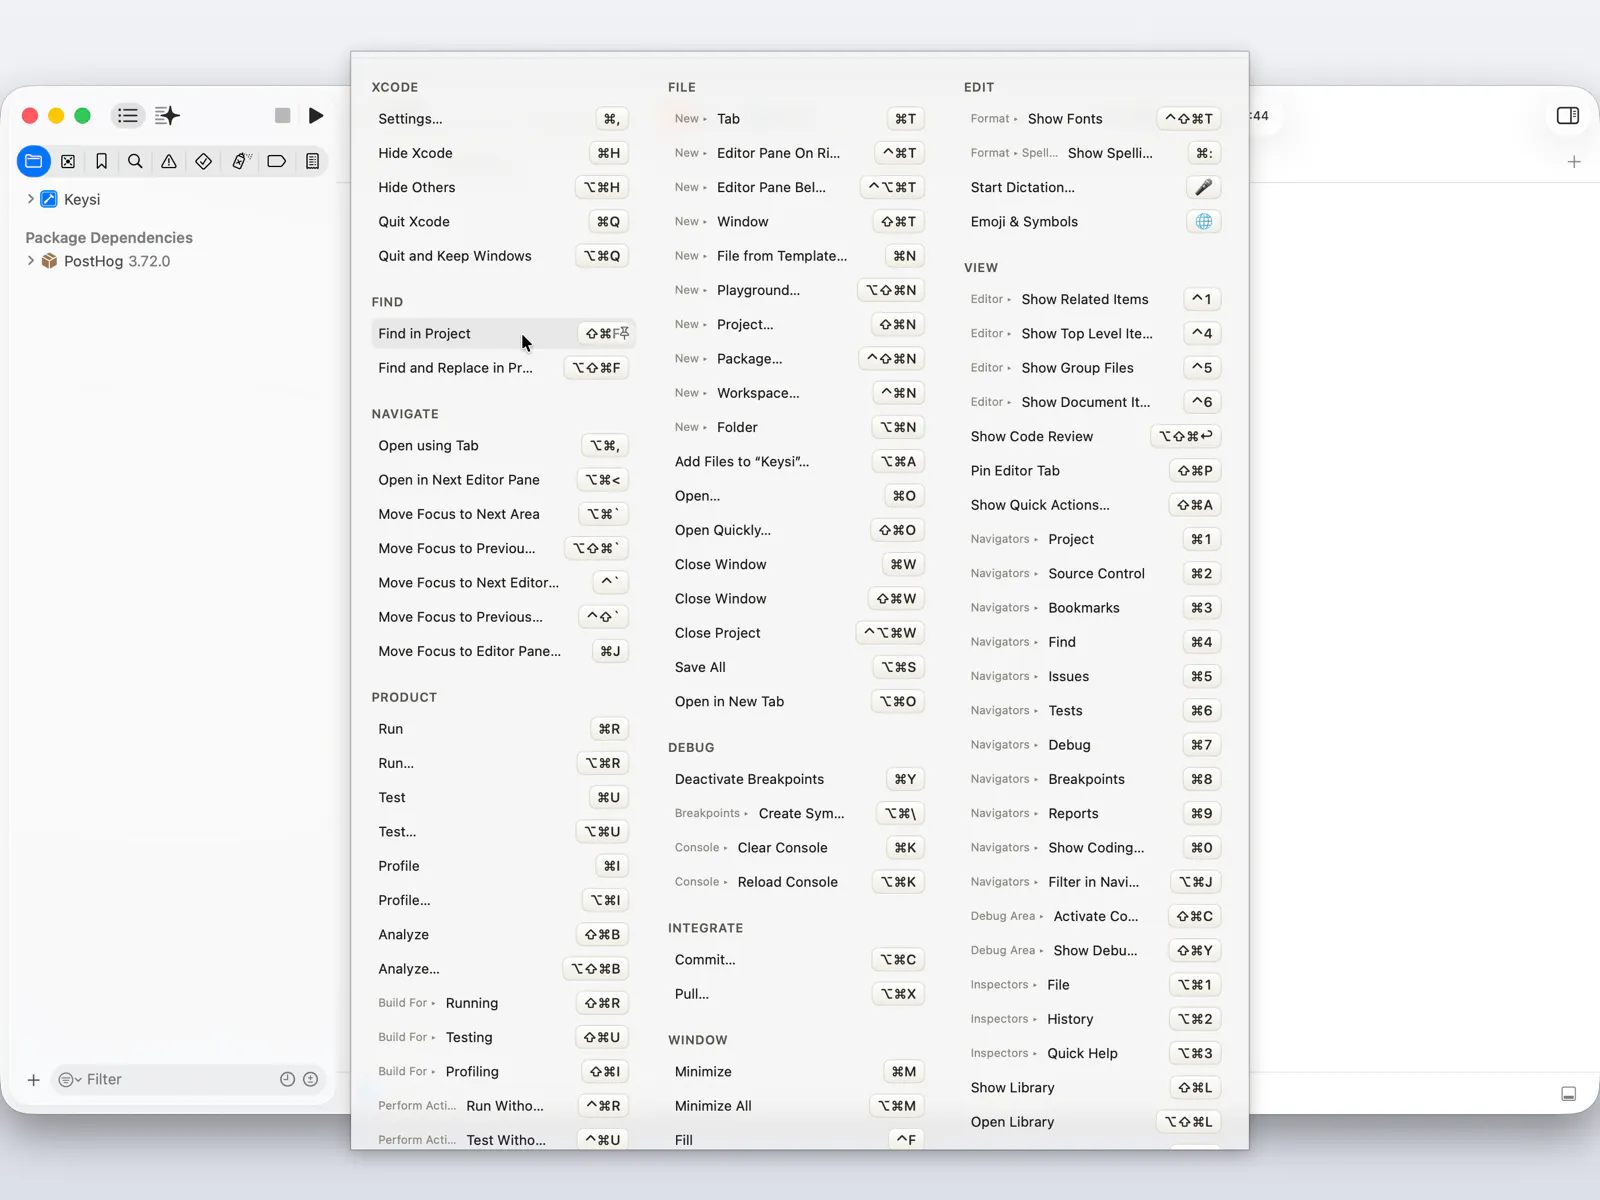Click the Stop button in toolbar
This screenshot has width=1600, height=1200.
(x=283, y=116)
